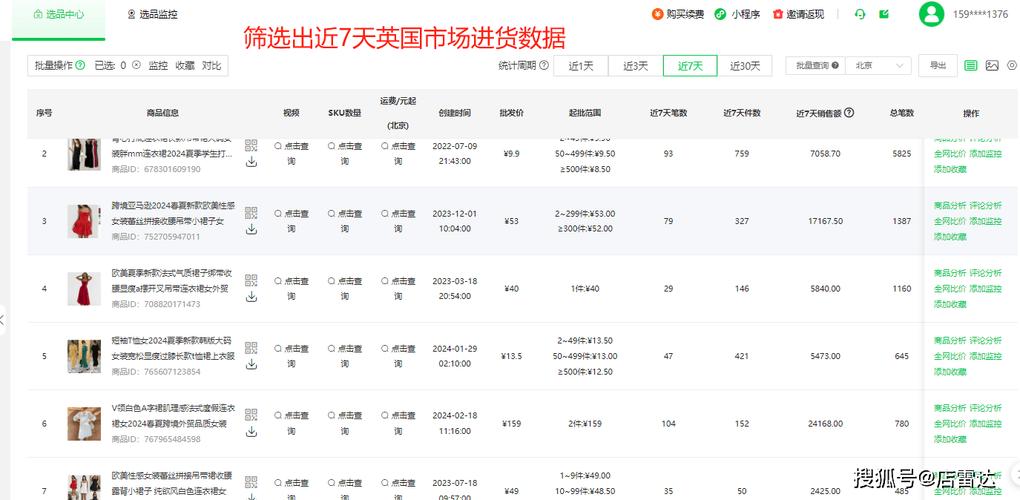Open 小程序 in top bar

737,14
